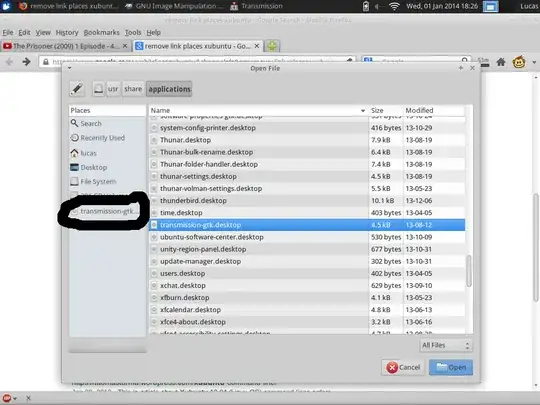
Task: Select xfburn.desktop file
Action: point(307,298)
